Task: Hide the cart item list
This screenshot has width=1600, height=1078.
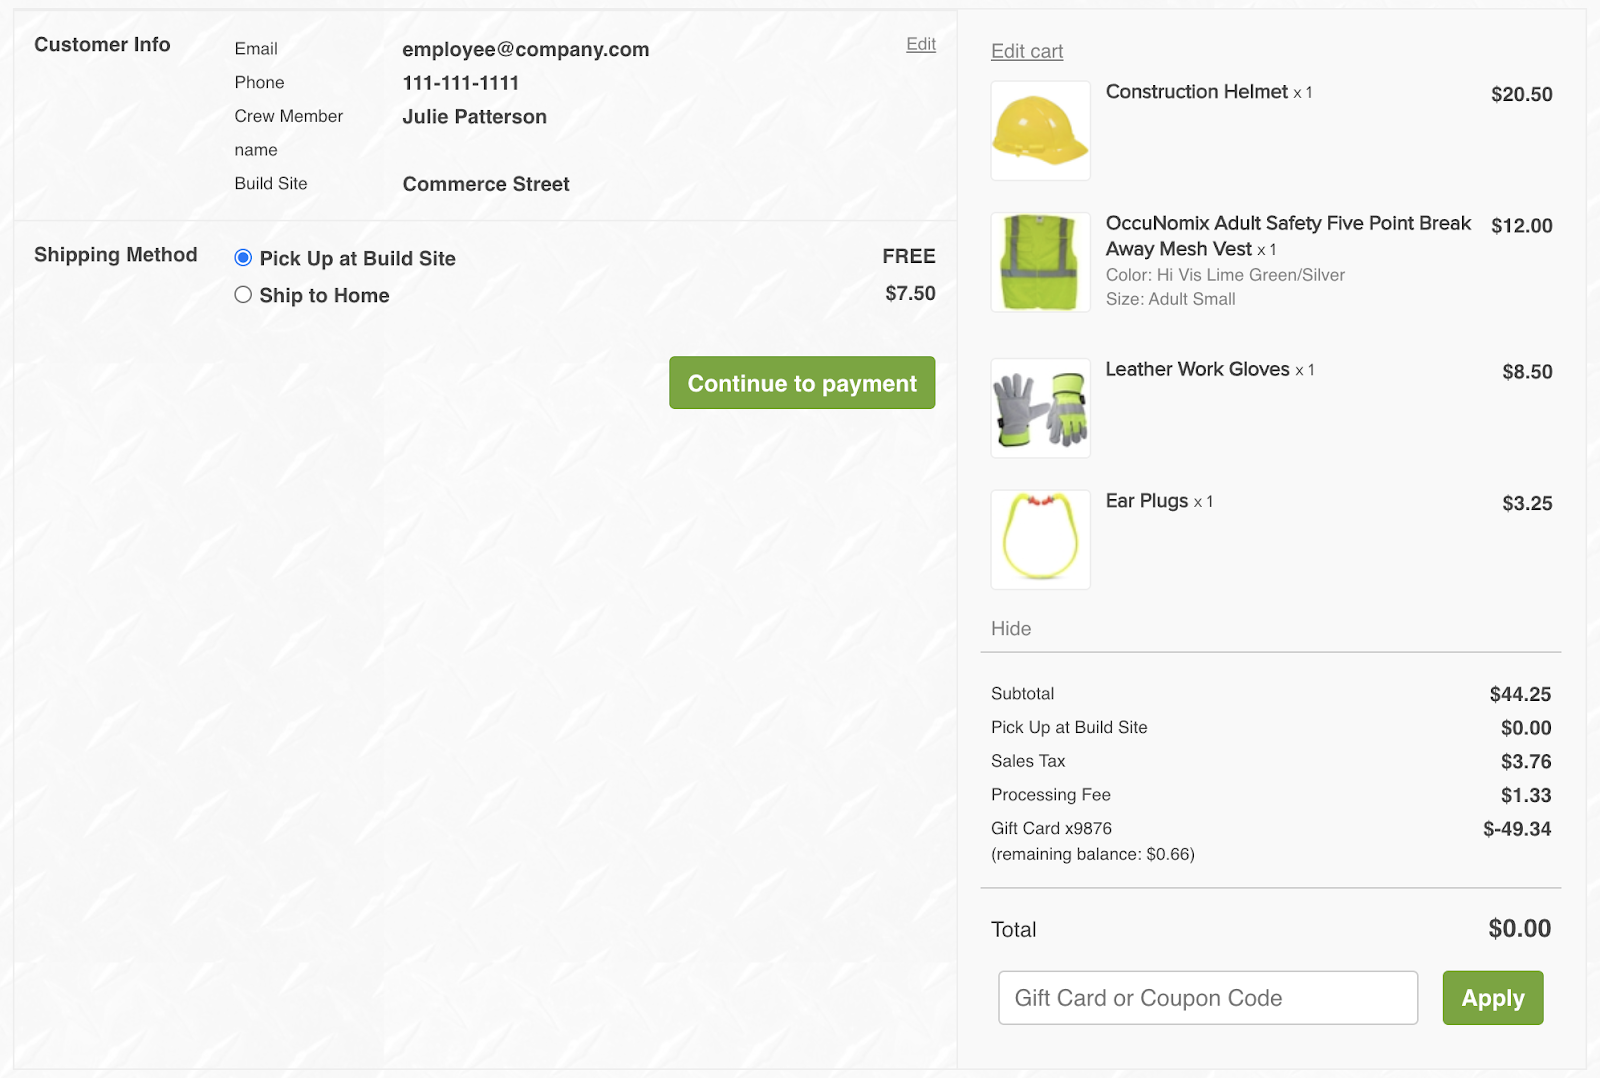Action: (1011, 629)
